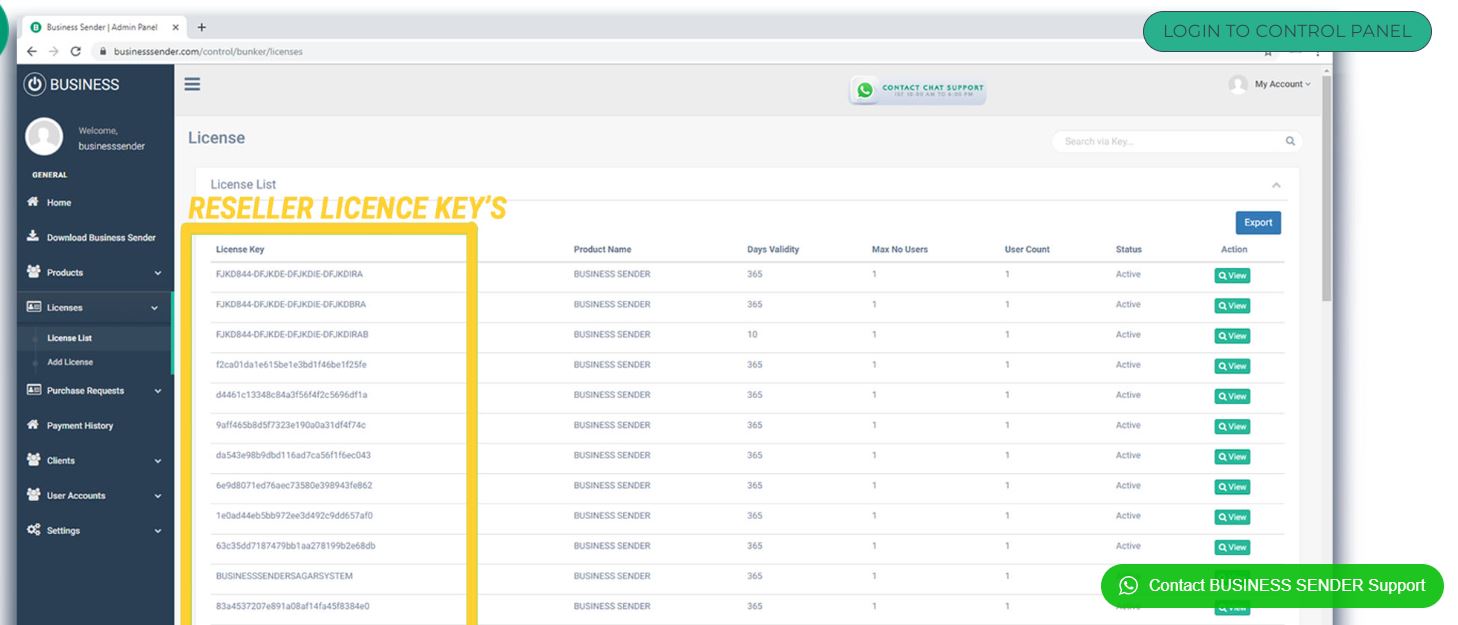Image resolution: width=1458 pixels, height=625 pixels.
Task: Click the Download Business Sender icon
Action: click(x=32, y=237)
